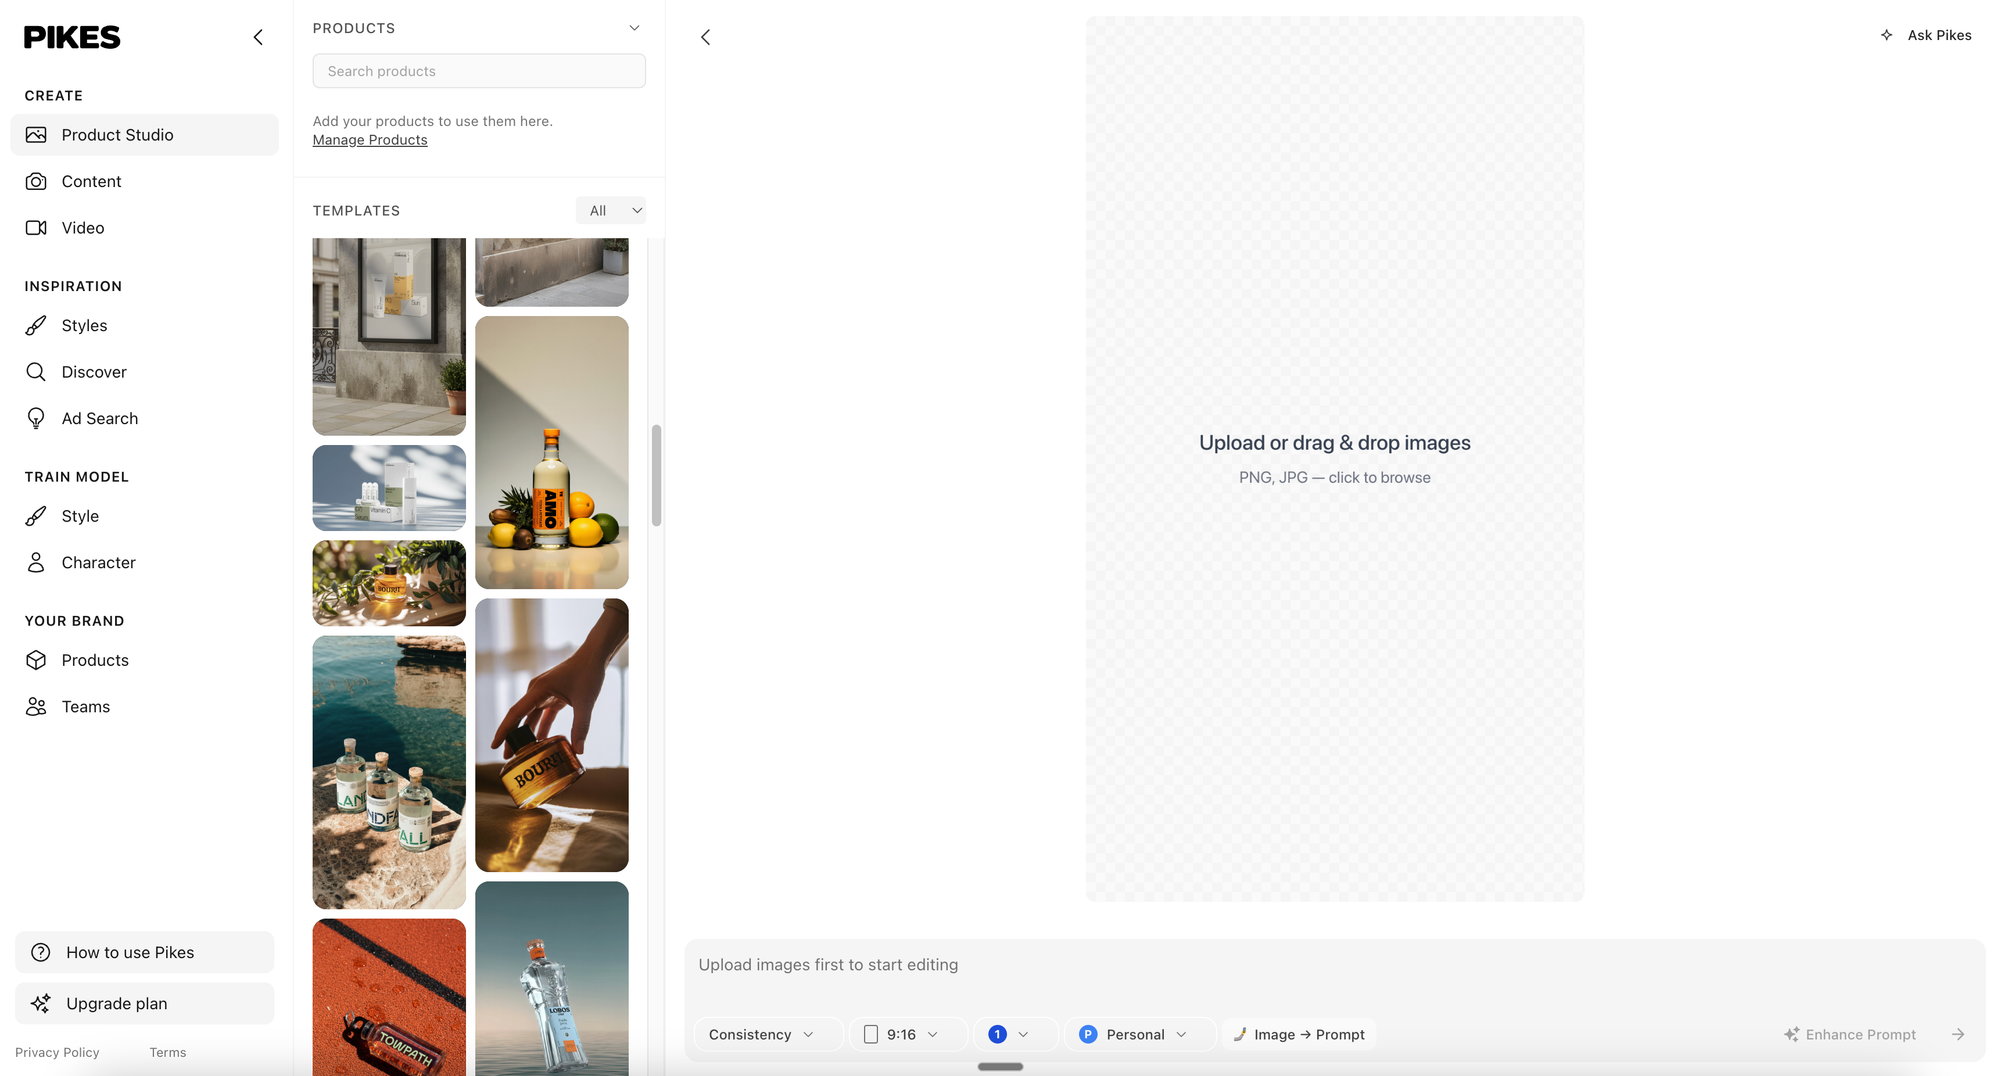Open the Templates filter dropdown set to All
This screenshot has width=2000, height=1076.
click(611, 210)
